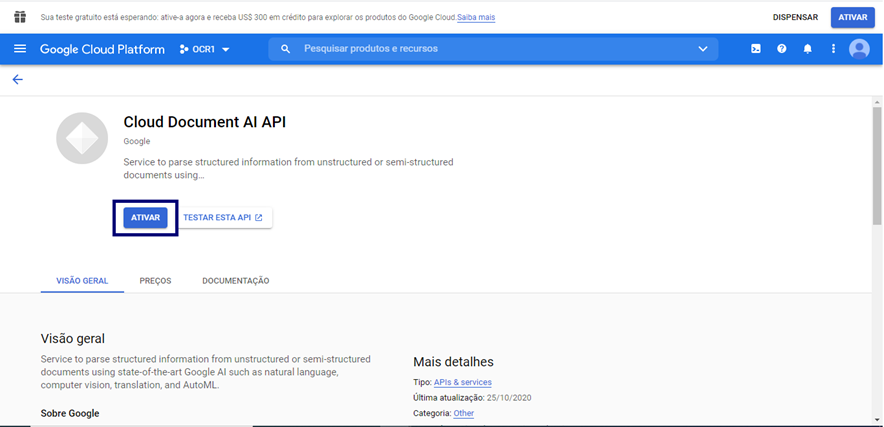Click the Visão geral section heading
Viewport: 884px width, 427px height.
(73, 338)
